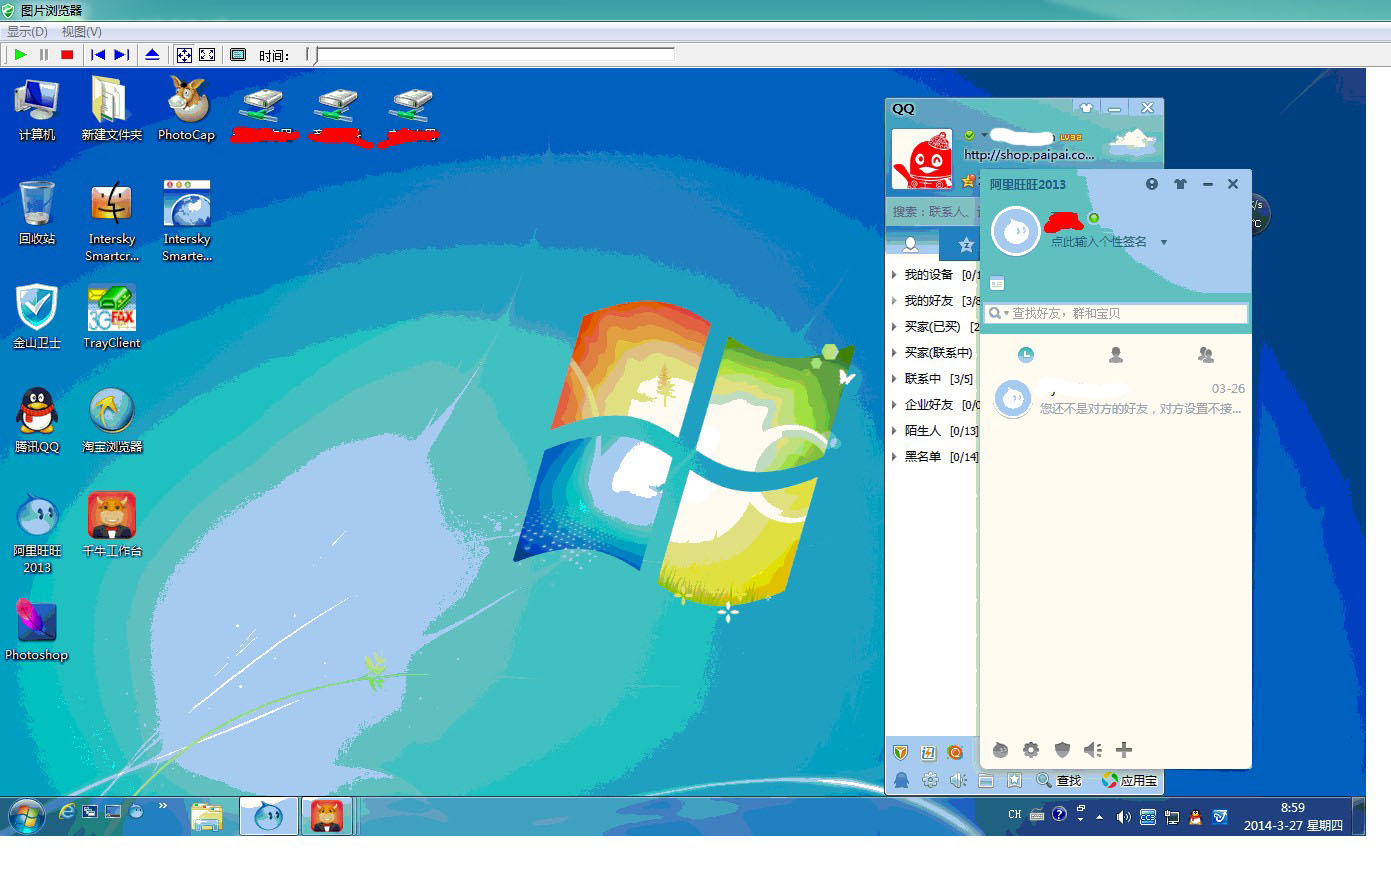Select the 千牛工作台 desktop icon
The height and width of the screenshot is (892, 1391).
point(111,525)
